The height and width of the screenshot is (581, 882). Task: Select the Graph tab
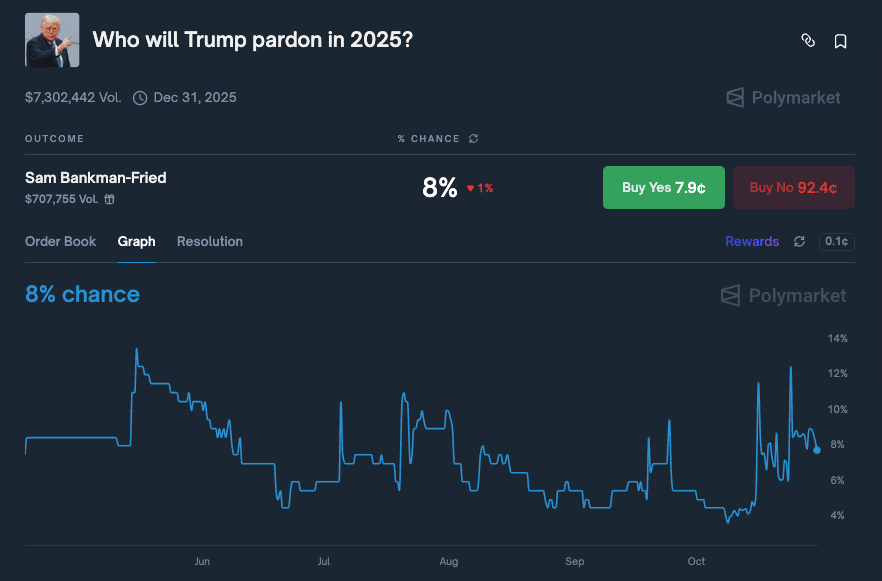(x=136, y=241)
